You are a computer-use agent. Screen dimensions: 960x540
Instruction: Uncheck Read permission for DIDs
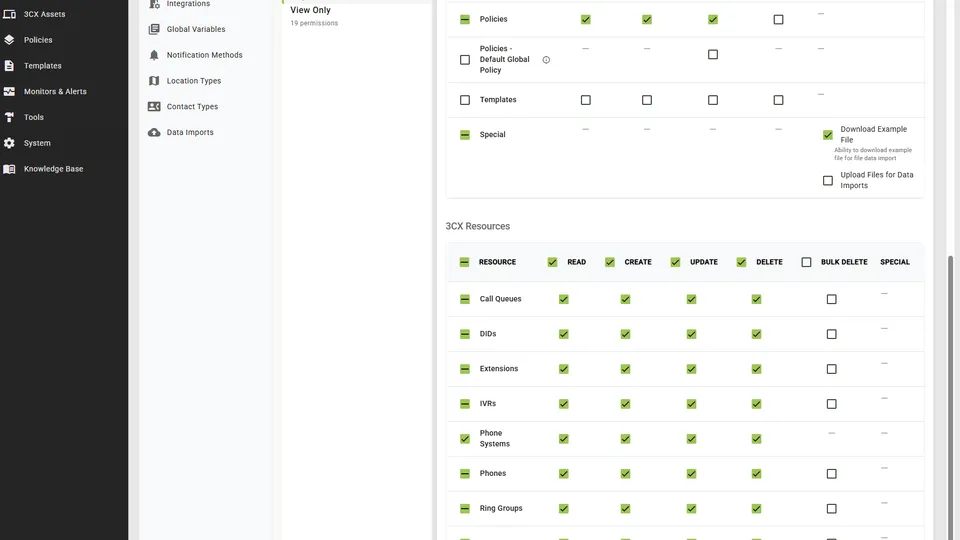[x=564, y=334]
